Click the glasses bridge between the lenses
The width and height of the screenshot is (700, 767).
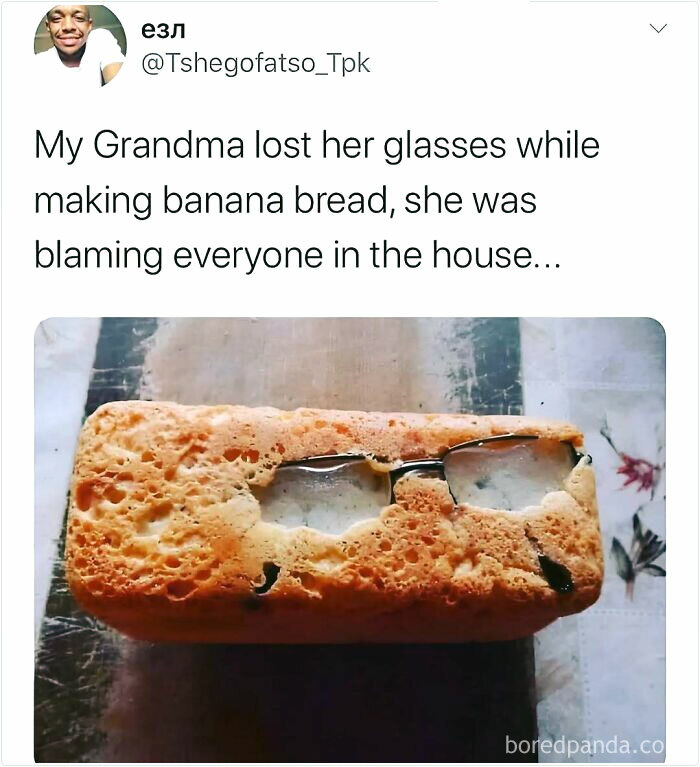pyautogui.click(x=417, y=469)
